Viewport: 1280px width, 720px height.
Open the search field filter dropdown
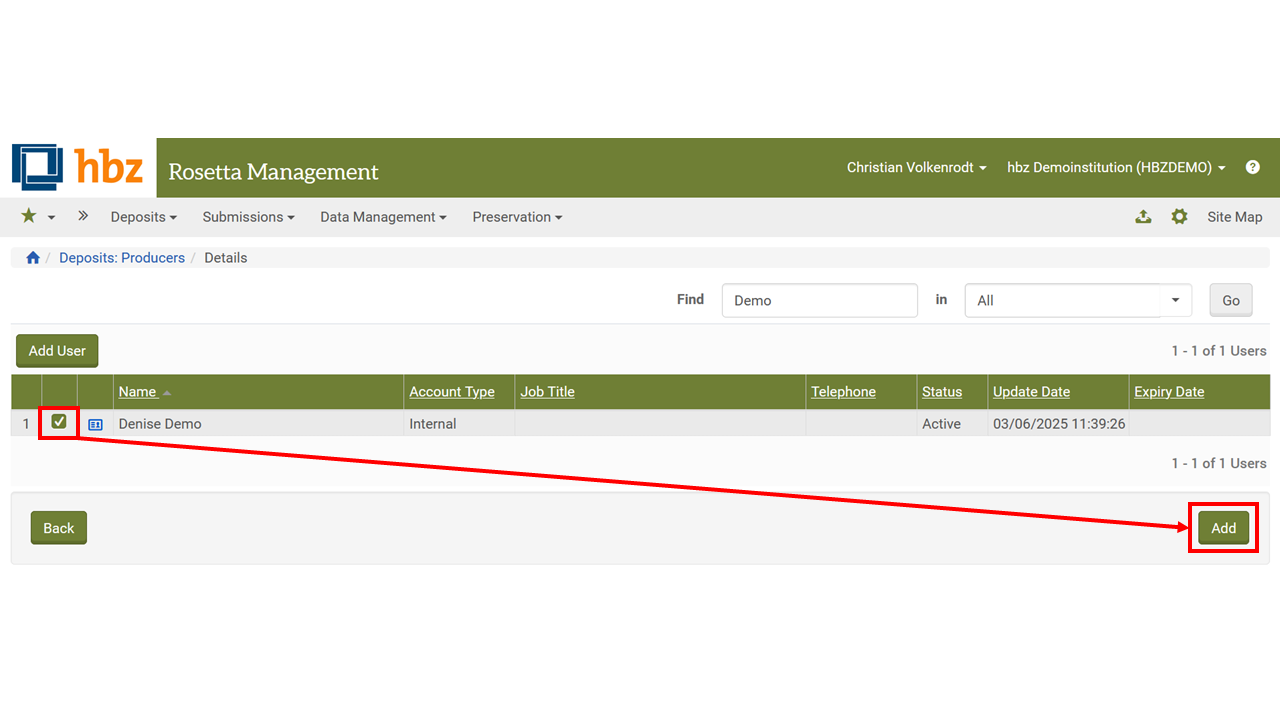pyautogui.click(x=1078, y=300)
